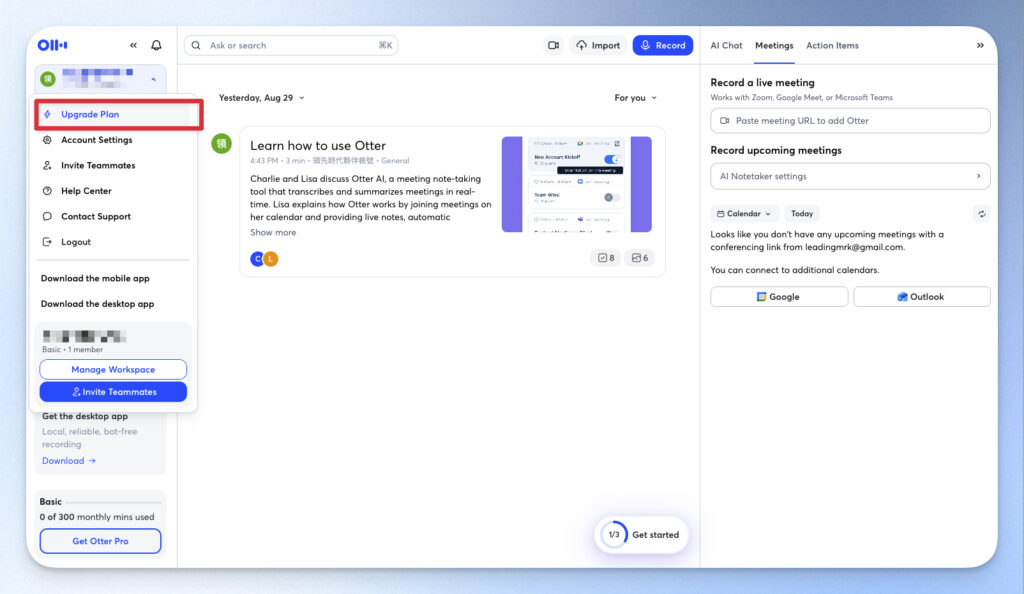Open the Calendar dropdown
The height and width of the screenshot is (594, 1024).
pyautogui.click(x=744, y=213)
